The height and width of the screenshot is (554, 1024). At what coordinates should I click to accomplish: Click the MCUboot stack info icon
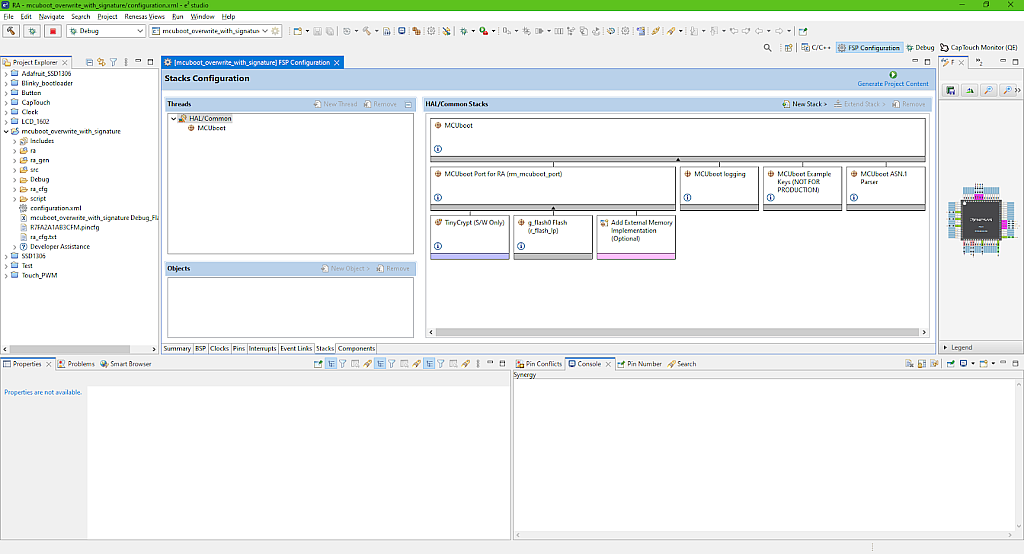[x=438, y=149]
